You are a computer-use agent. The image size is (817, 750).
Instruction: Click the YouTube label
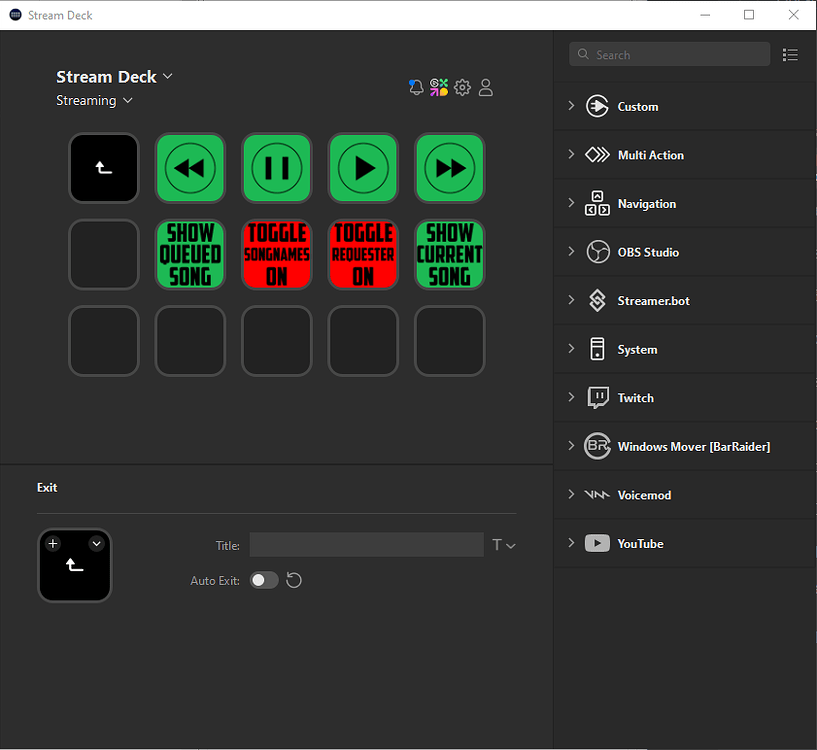pyautogui.click(x=640, y=544)
